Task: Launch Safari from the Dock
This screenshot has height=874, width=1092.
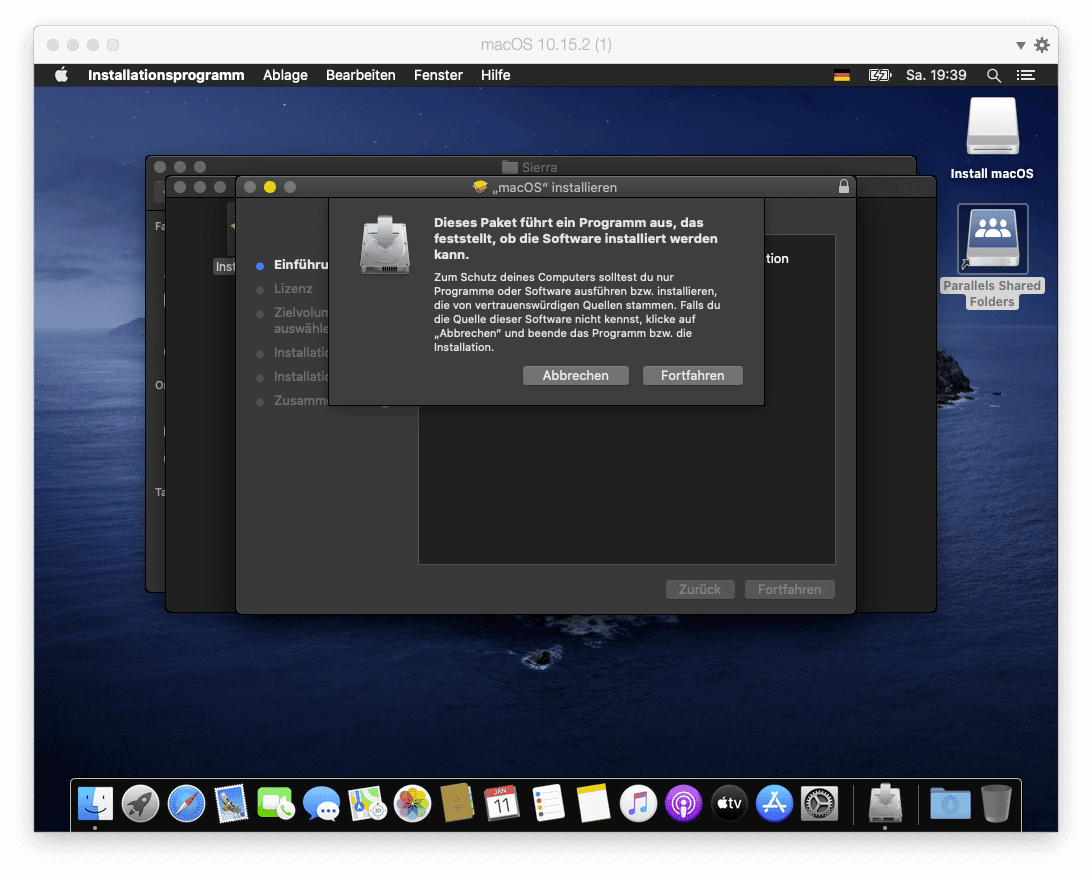Action: (186, 803)
